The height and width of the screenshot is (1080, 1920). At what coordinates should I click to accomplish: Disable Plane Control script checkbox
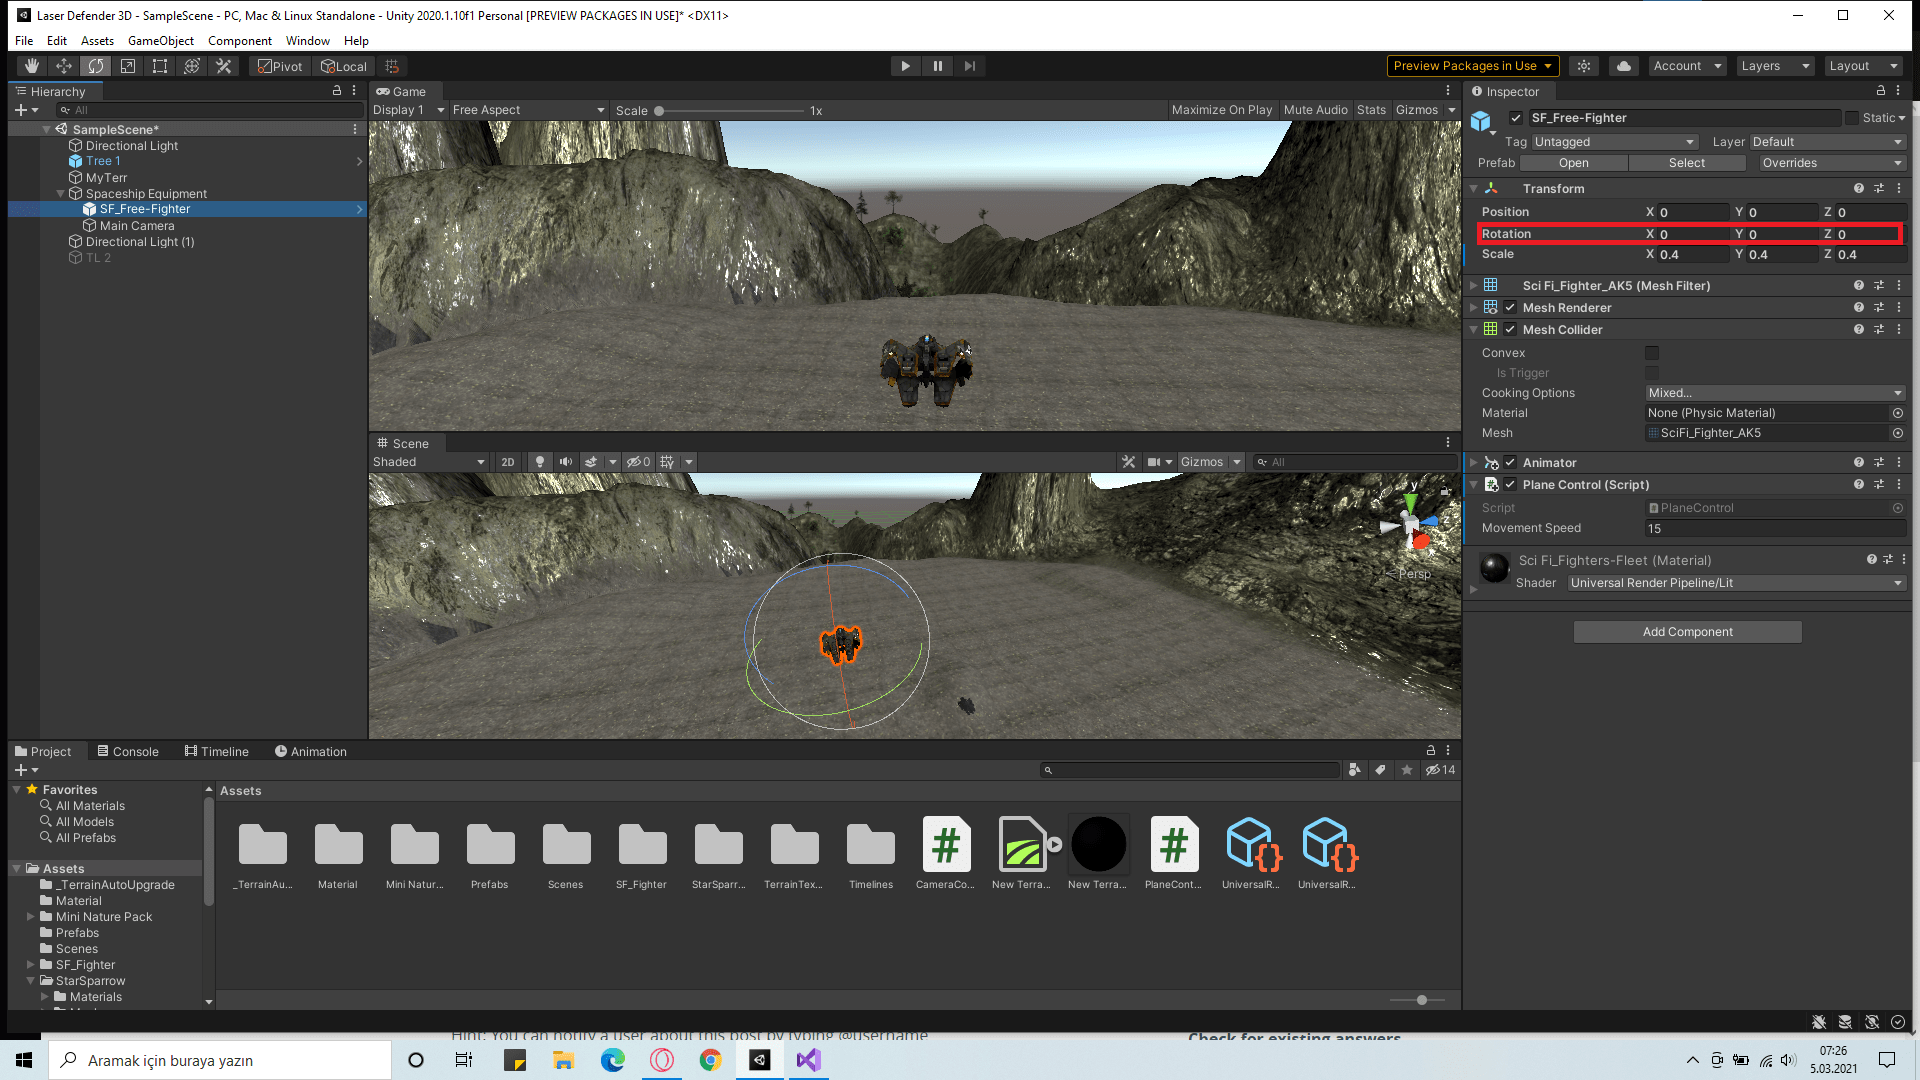click(1510, 485)
